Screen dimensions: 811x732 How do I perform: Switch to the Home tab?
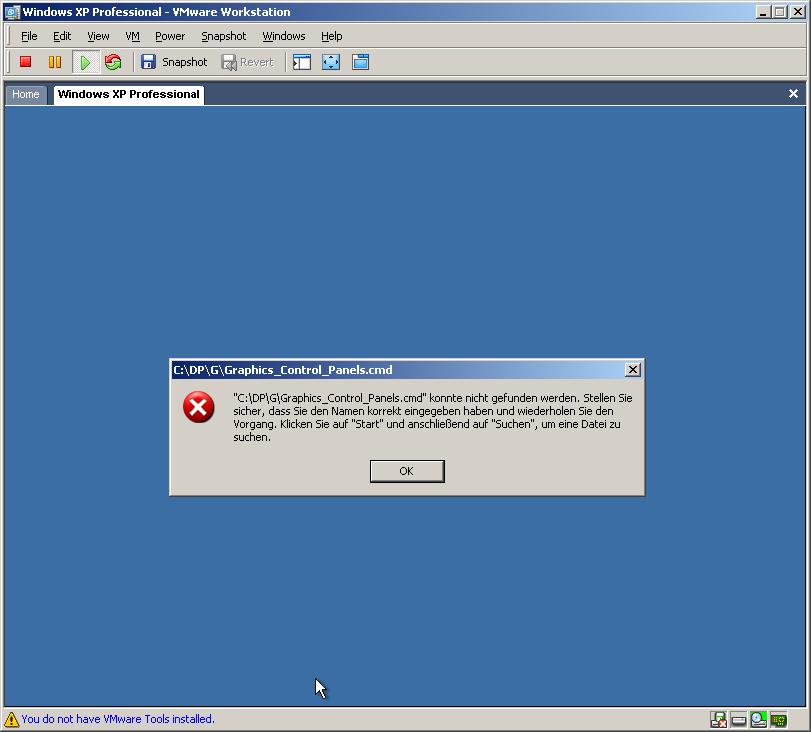pyautogui.click(x=26, y=95)
